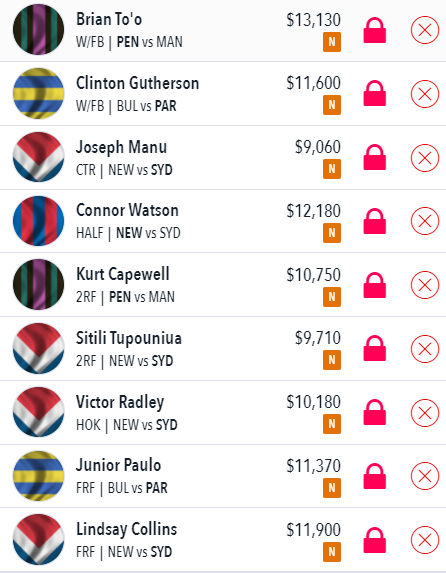Remove Victor Radley from the team
This screenshot has height=573, width=446.
[425, 413]
